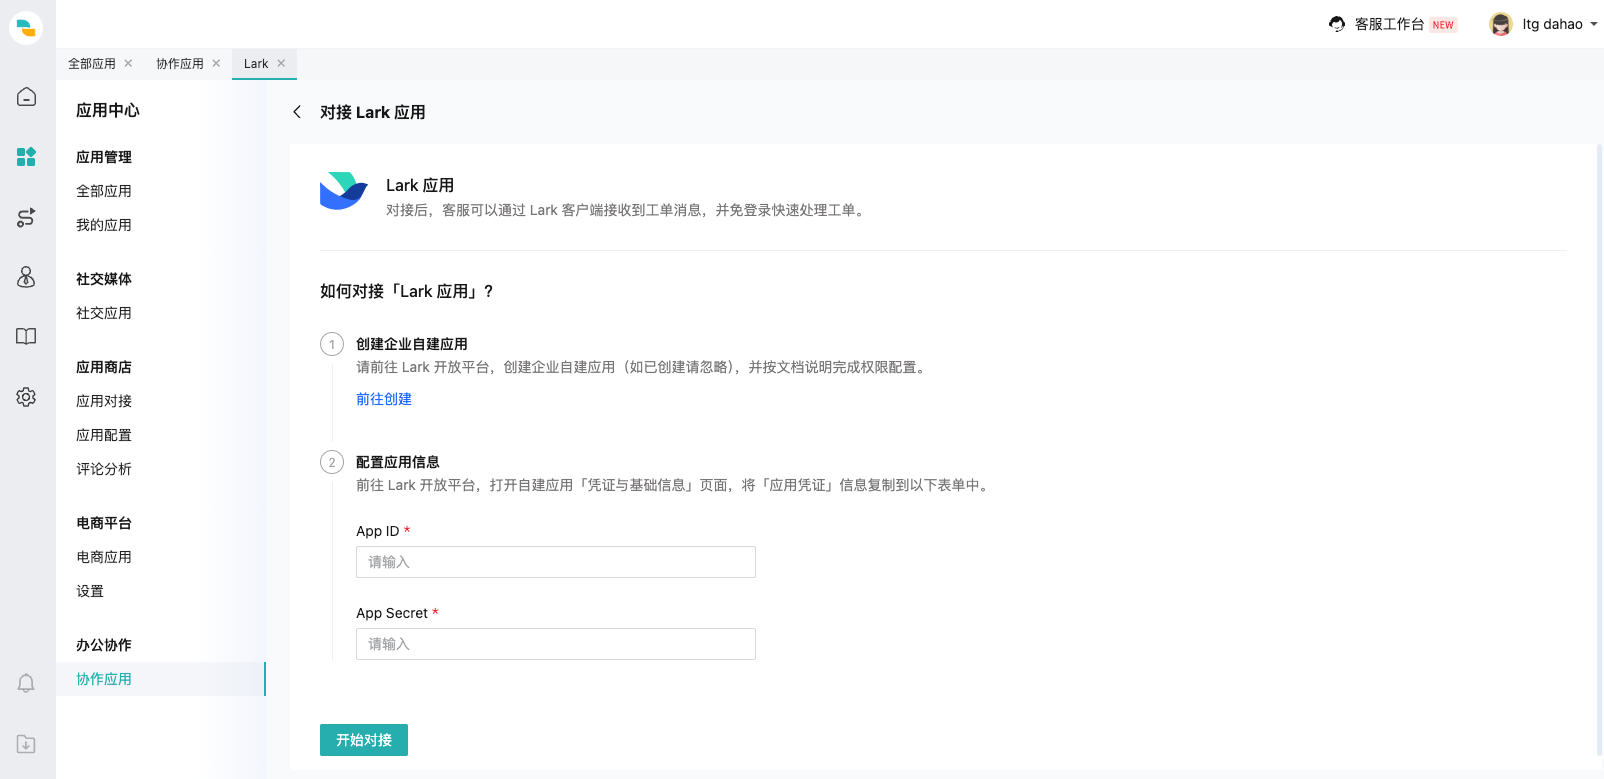Screen dimensions: 1604x779
Task: Click the home icon in left sidebar
Action: click(x=26, y=97)
